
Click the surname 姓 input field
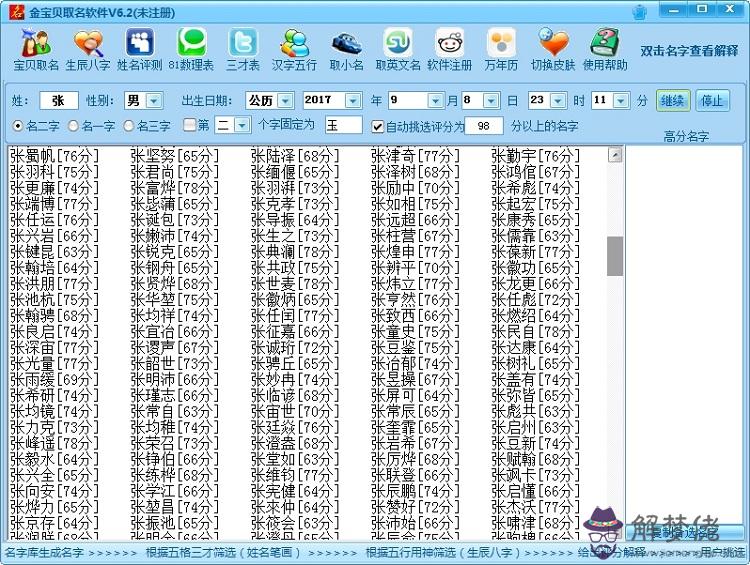pos(59,101)
